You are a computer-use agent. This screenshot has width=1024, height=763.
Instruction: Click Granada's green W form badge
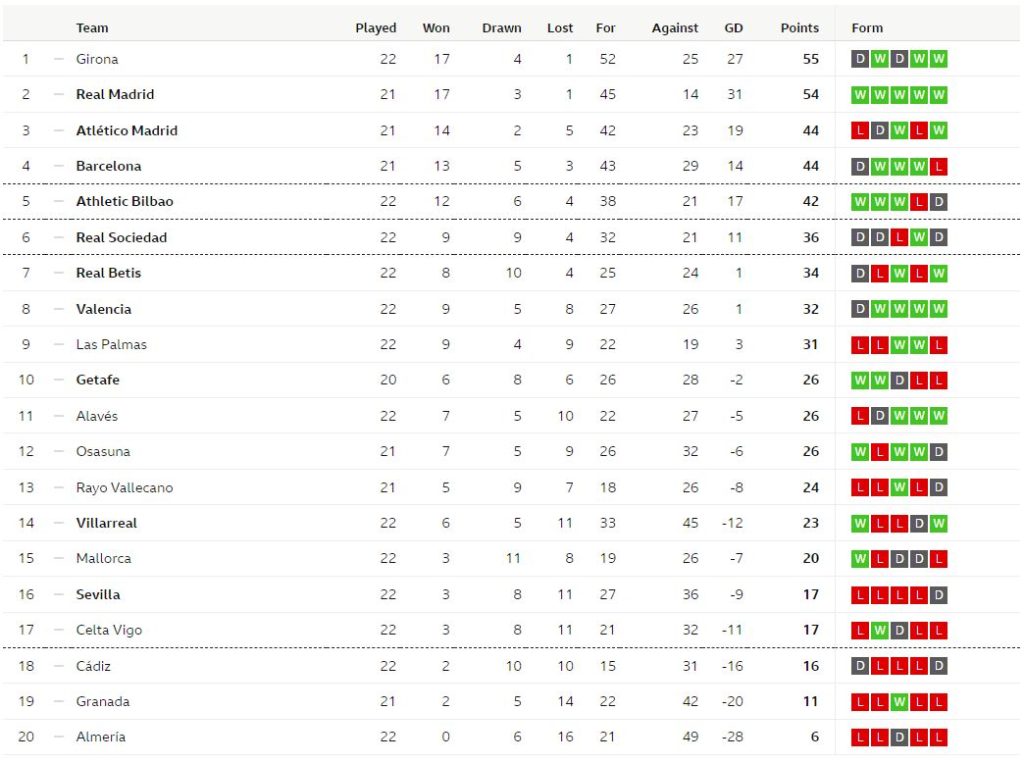click(899, 702)
